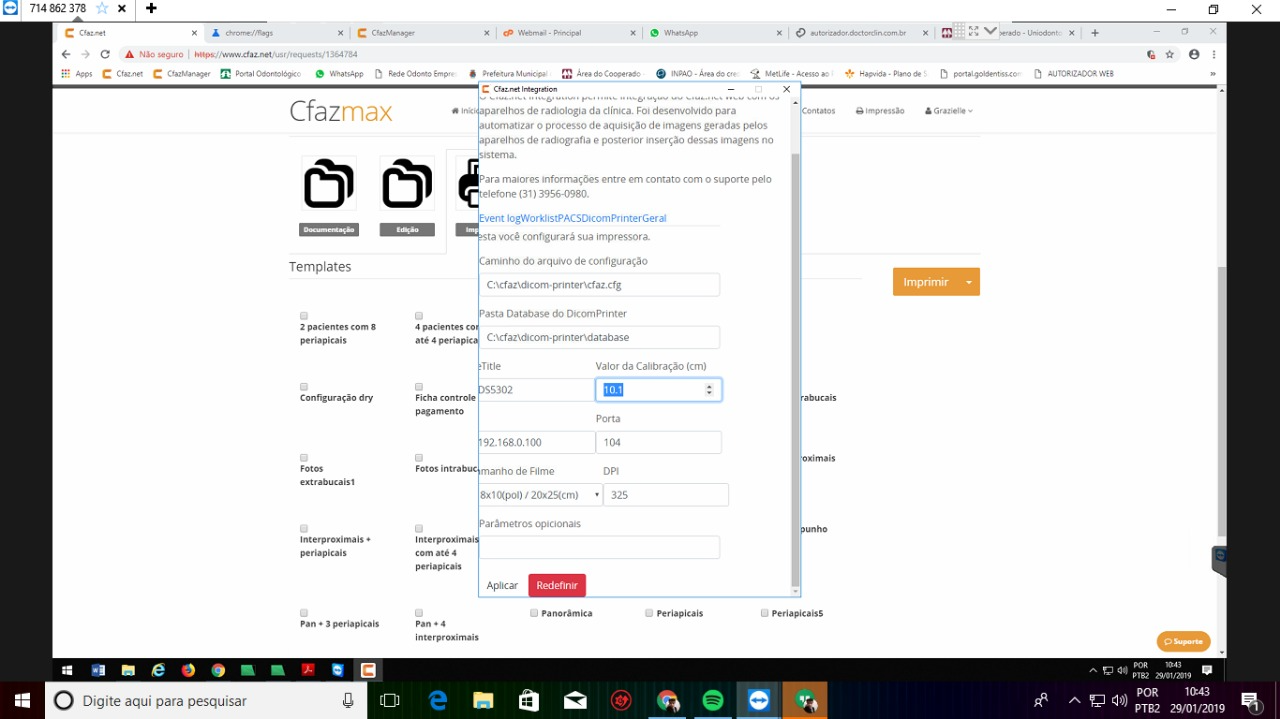Open the local notification center
Viewport: 1280px width, 719px height.
pyautogui.click(x=1250, y=701)
